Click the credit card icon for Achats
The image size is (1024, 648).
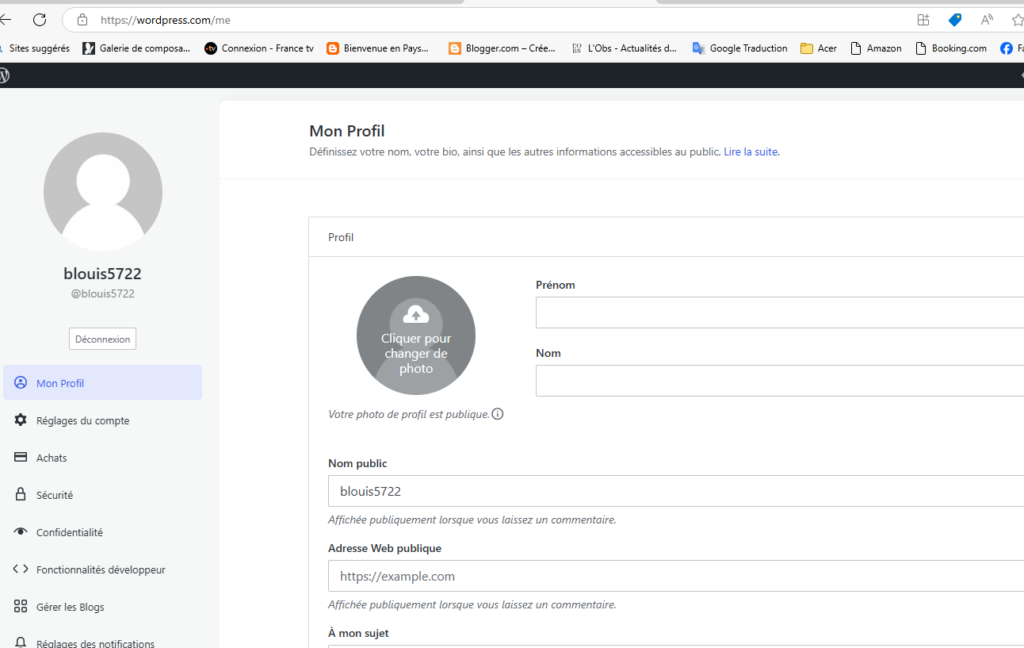tap(20, 458)
